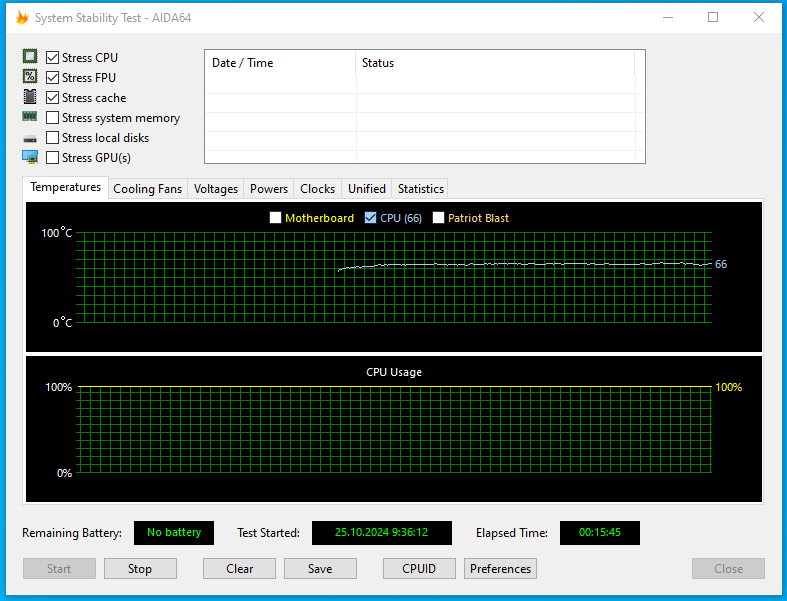Image resolution: width=787 pixels, height=601 pixels.
Task: Click the yellow 100% CPU usage value
Action: click(729, 387)
